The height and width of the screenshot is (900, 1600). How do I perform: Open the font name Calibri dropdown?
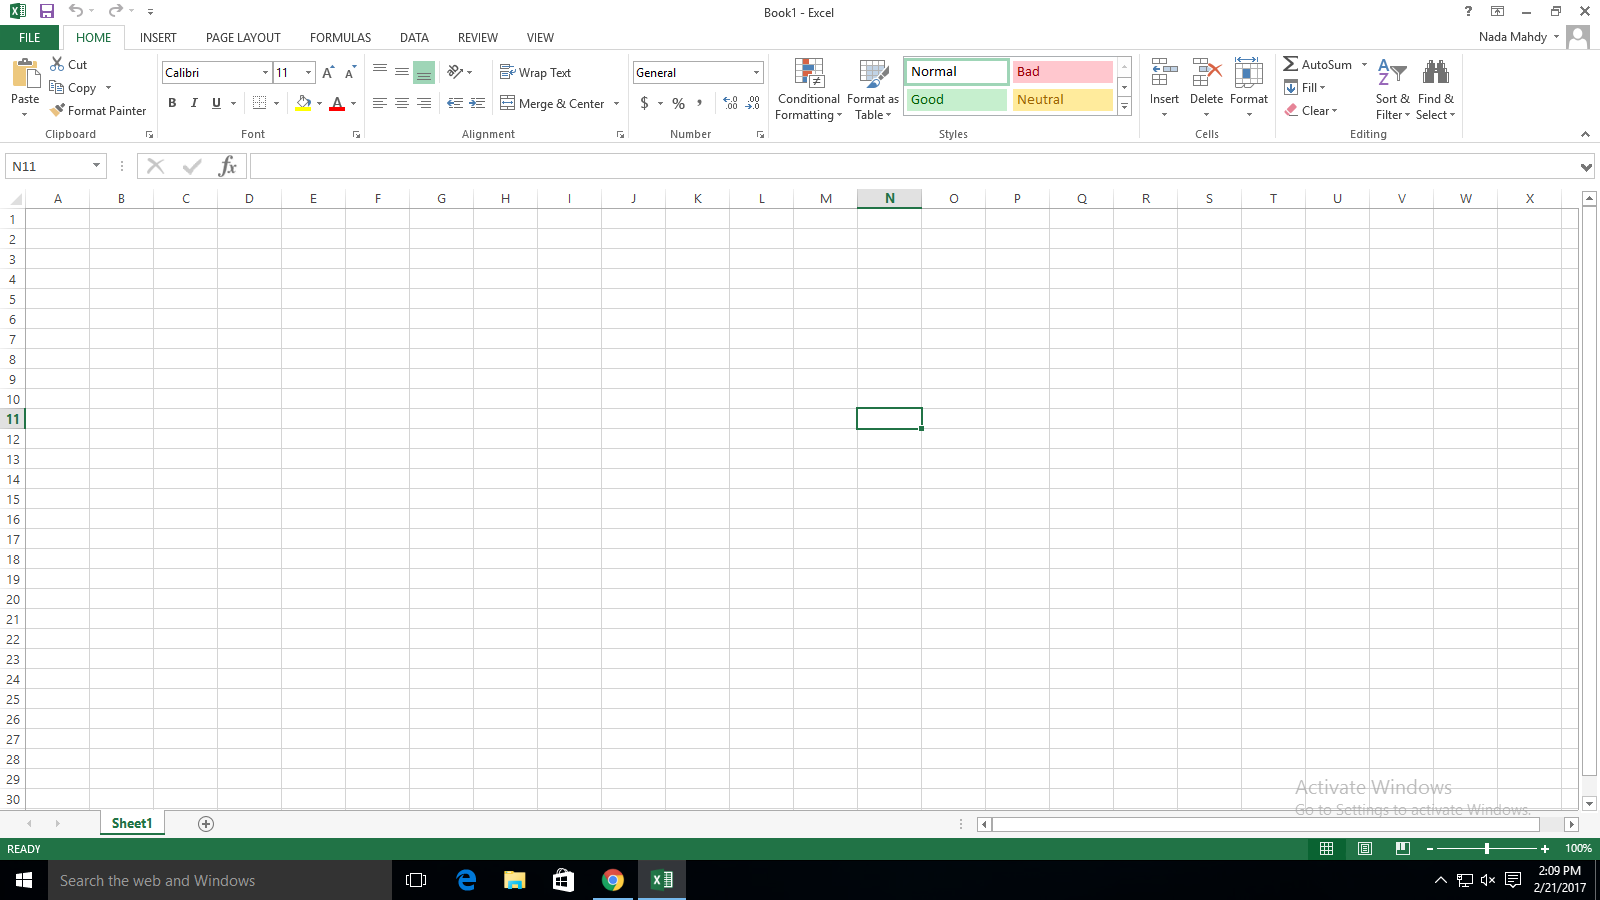click(x=265, y=73)
